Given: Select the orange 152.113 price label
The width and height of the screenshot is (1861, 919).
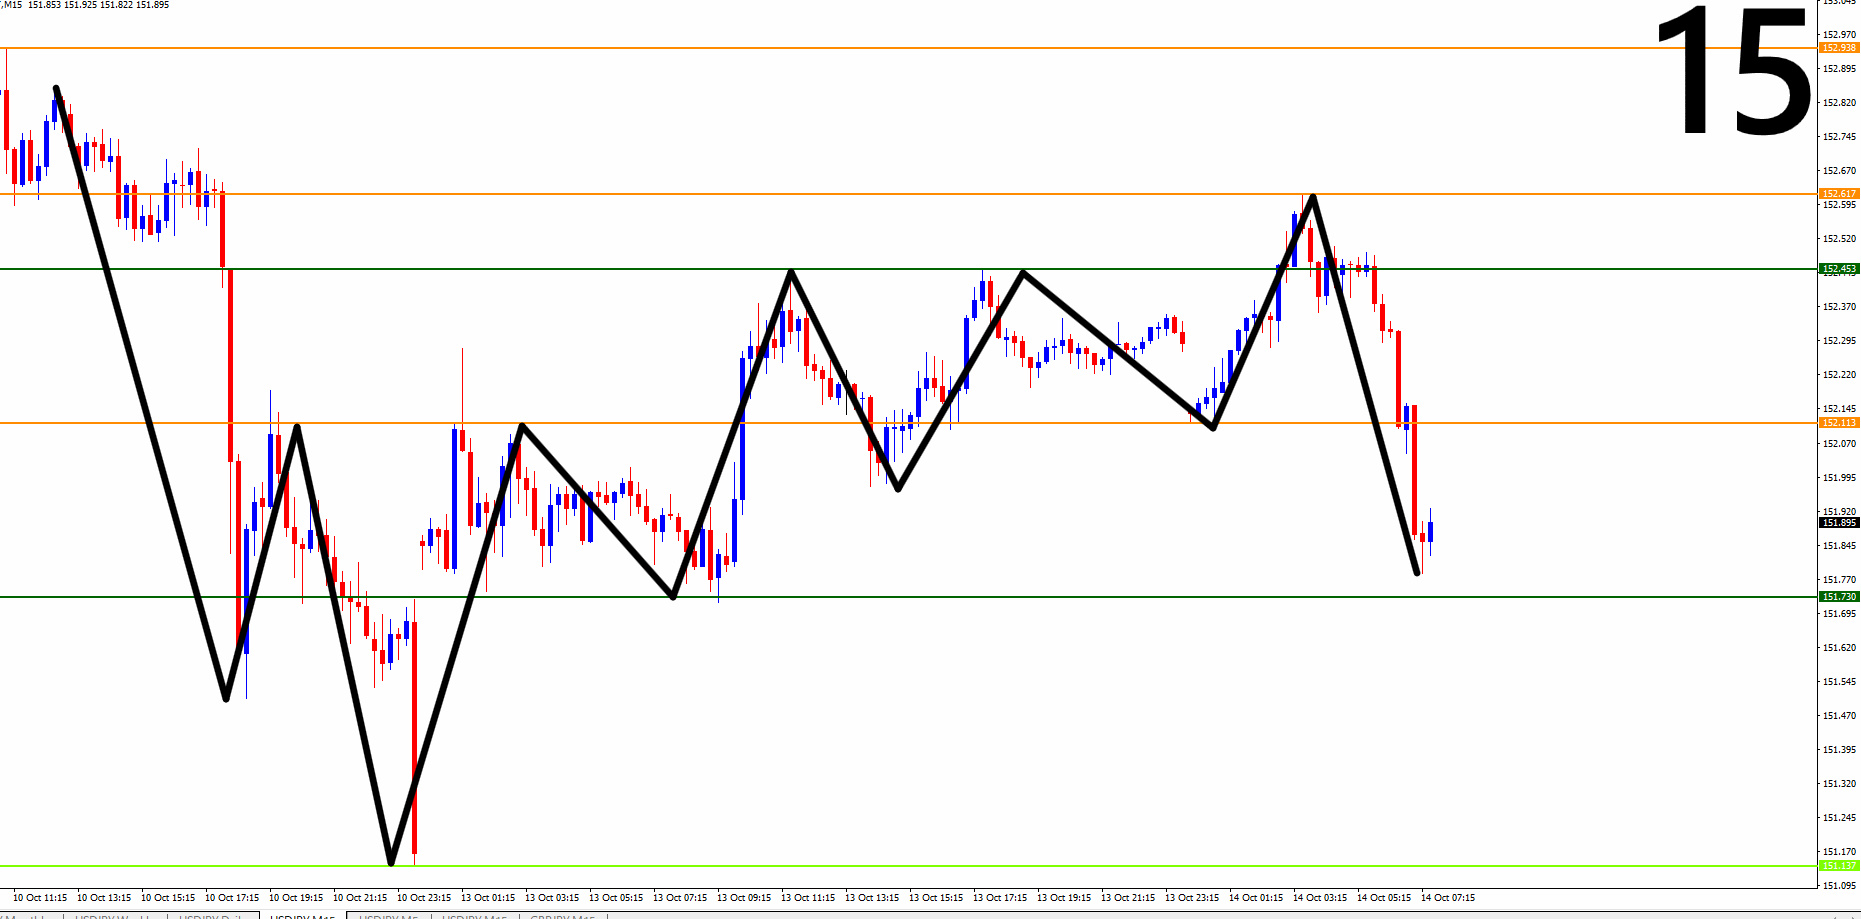Looking at the screenshot, I should 1839,423.
